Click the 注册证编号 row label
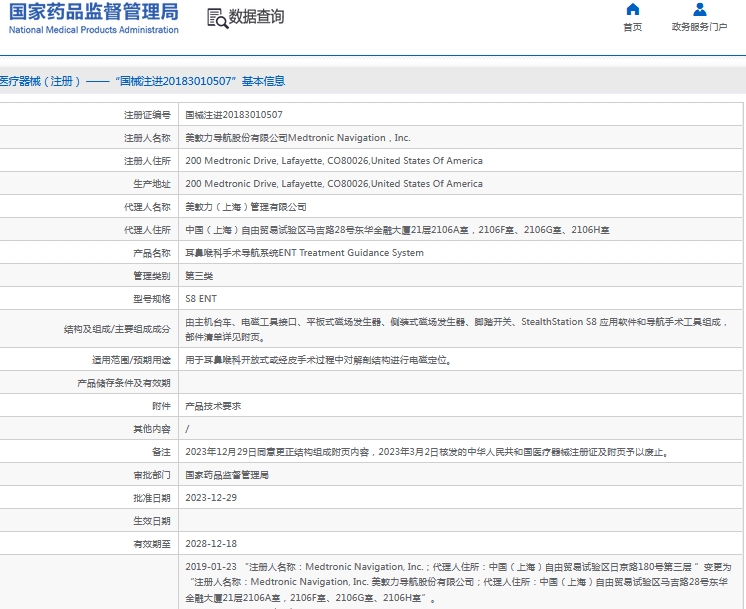The image size is (746, 609). tap(147, 115)
